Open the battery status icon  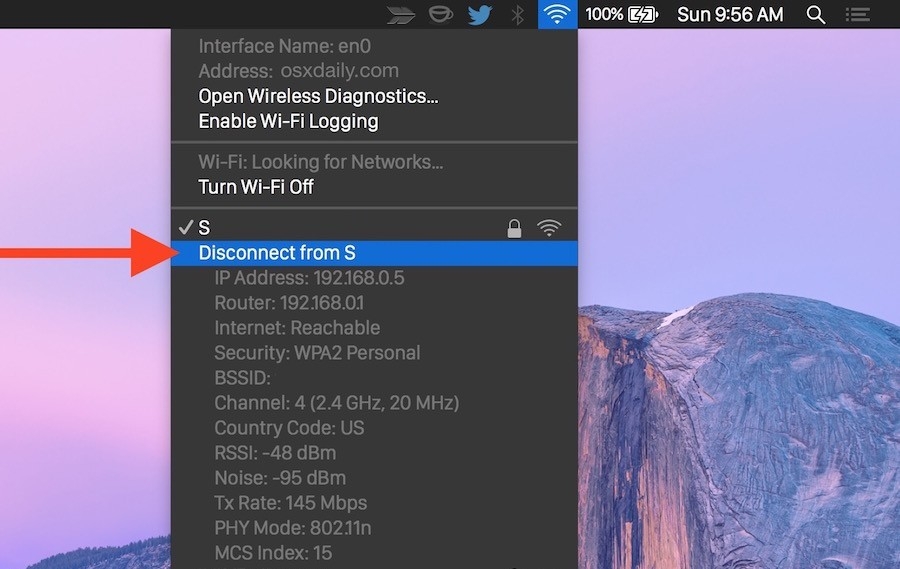coord(643,14)
